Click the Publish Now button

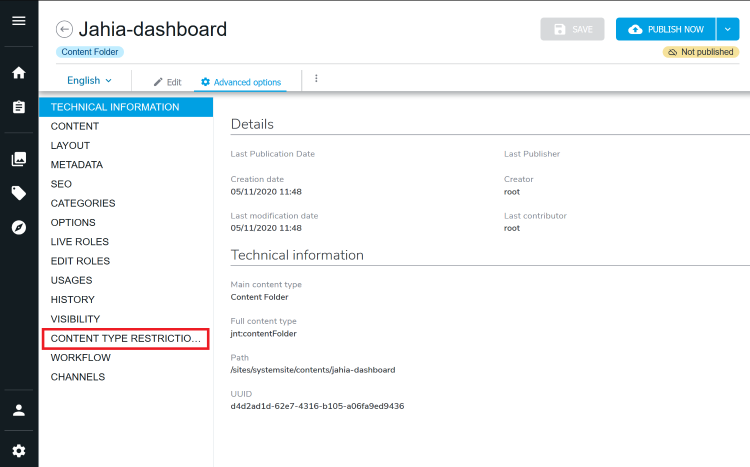666,29
